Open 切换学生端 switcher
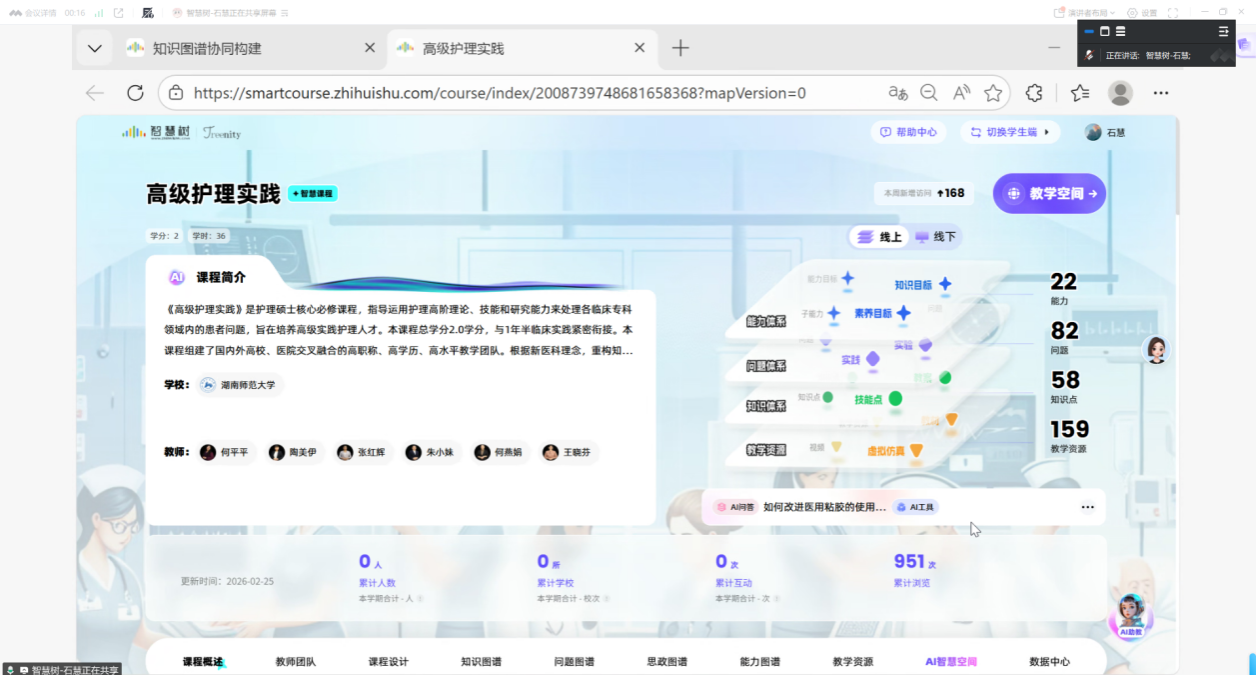 (1011, 132)
